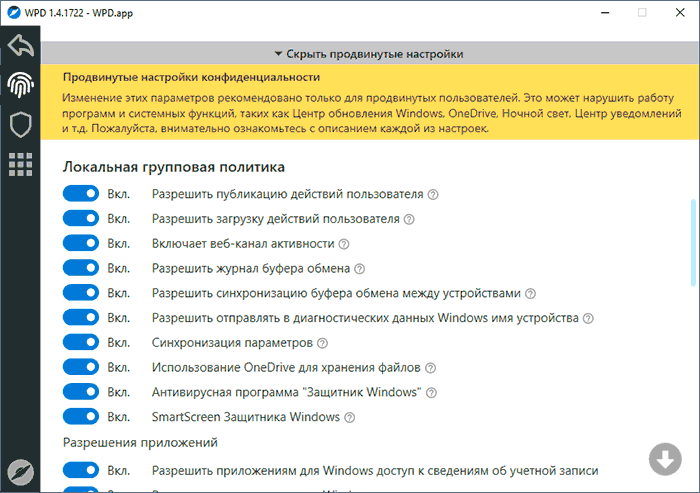Click the Локальная групповая политика heading

coord(174,166)
